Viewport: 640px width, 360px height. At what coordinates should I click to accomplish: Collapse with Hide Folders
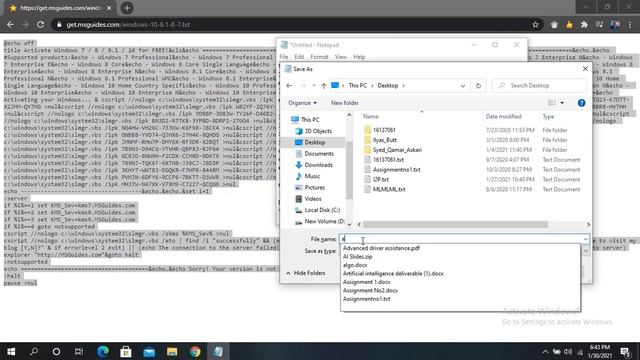click(306, 273)
